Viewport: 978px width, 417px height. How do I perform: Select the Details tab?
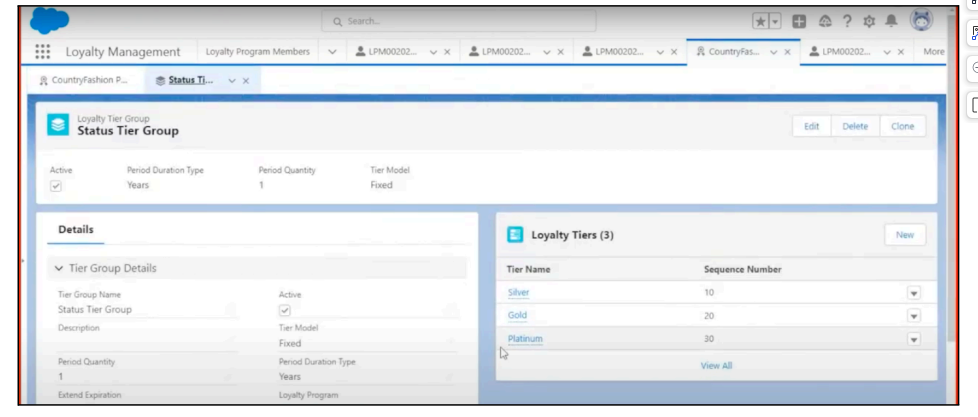[x=76, y=229]
